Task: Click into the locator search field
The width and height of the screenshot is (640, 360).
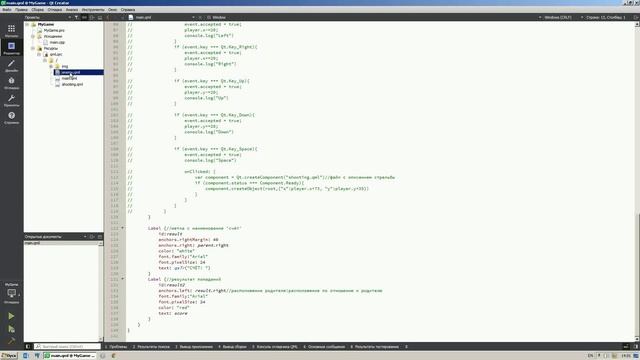Action: pyautogui.click(x=67, y=347)
